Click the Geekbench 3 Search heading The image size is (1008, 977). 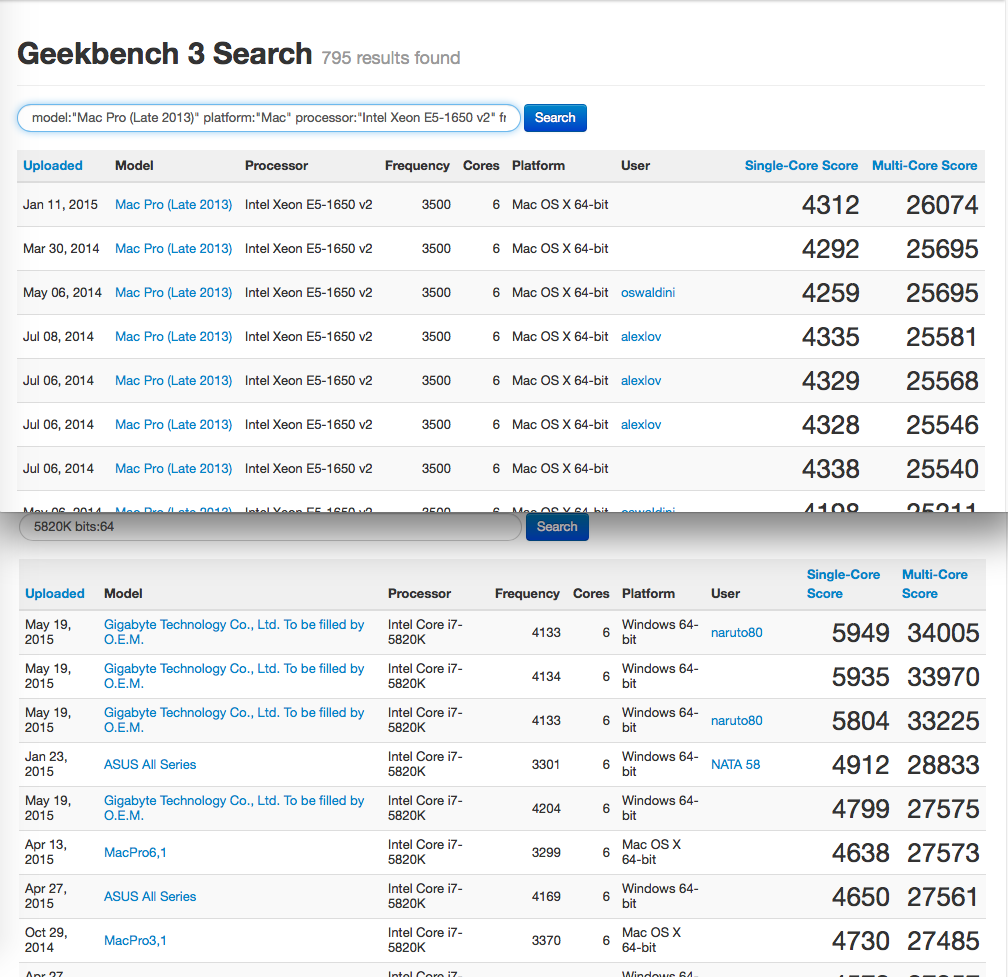[x=165, y=53]
